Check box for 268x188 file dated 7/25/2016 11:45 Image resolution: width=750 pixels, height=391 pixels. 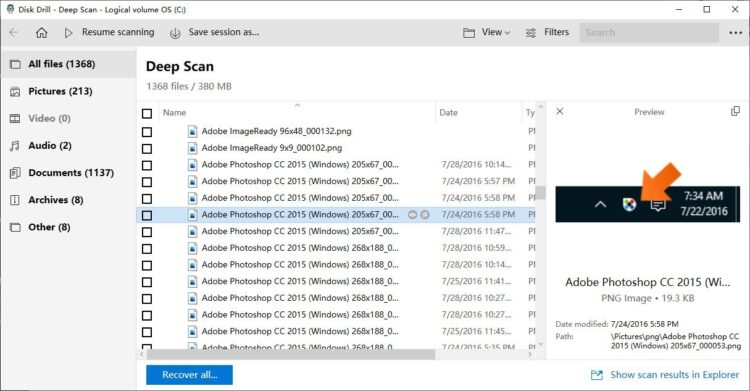(147, 332)
